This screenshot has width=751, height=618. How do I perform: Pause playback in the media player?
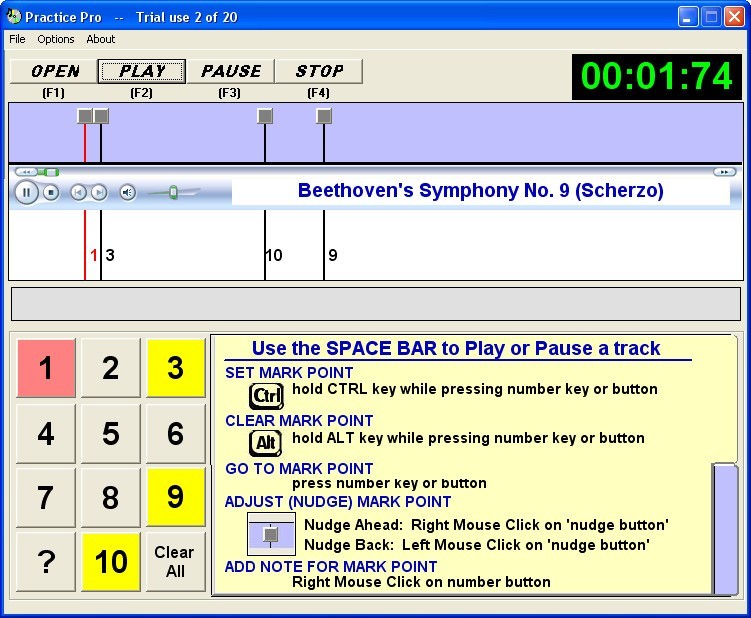click(x=26, y=193)
